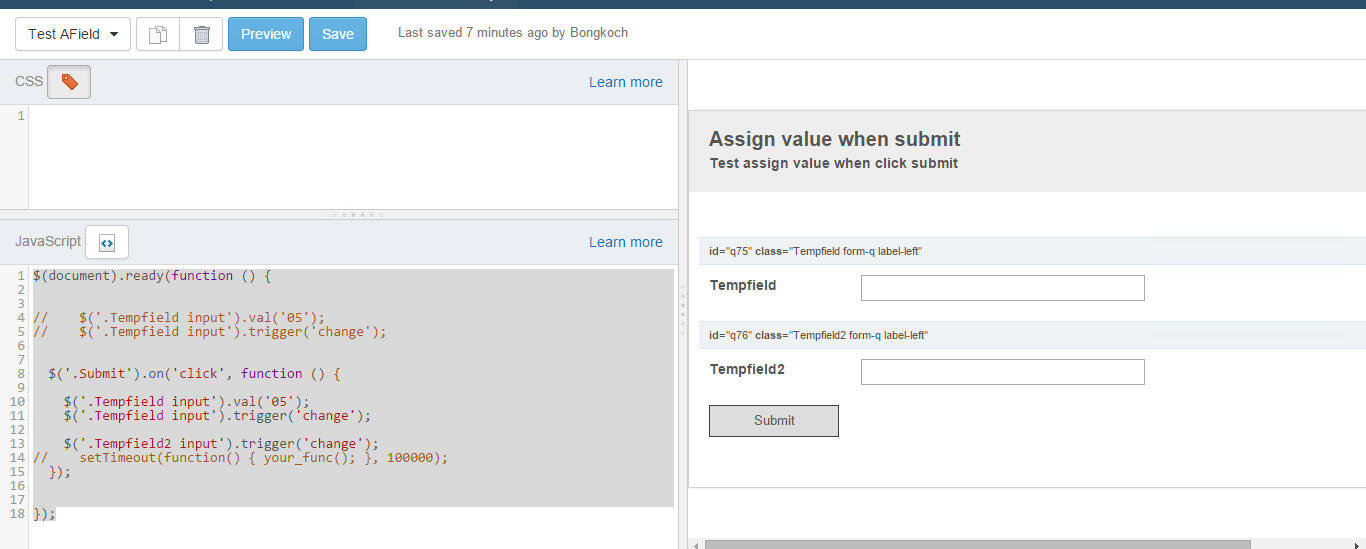This screenshot has width=1366, height=549.
Task: Click into the Tempfield text input
Action: point(1003,288)
